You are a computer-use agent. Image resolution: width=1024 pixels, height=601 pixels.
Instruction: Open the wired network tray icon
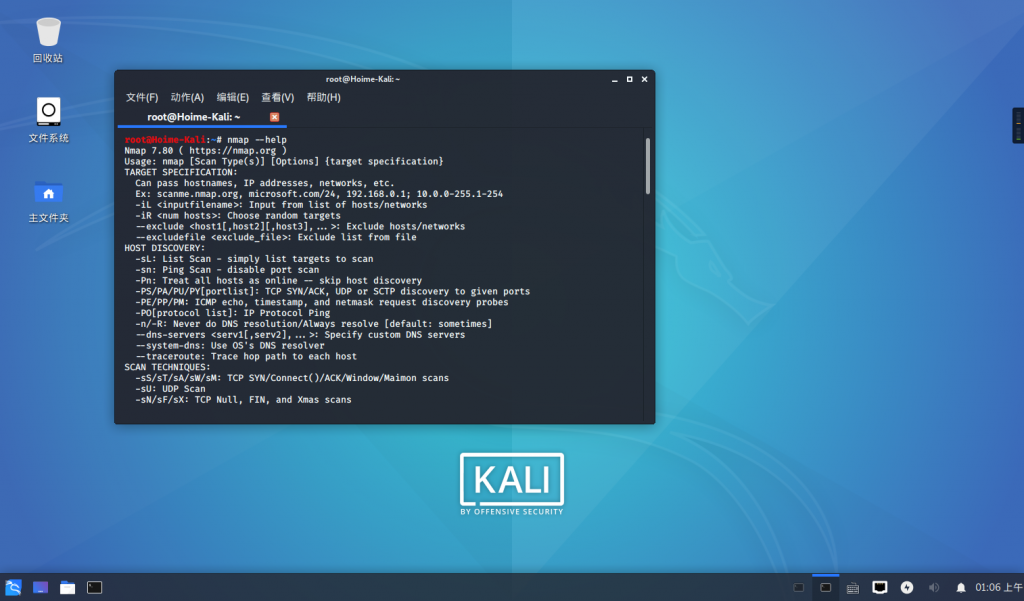[x=880, y=587]
